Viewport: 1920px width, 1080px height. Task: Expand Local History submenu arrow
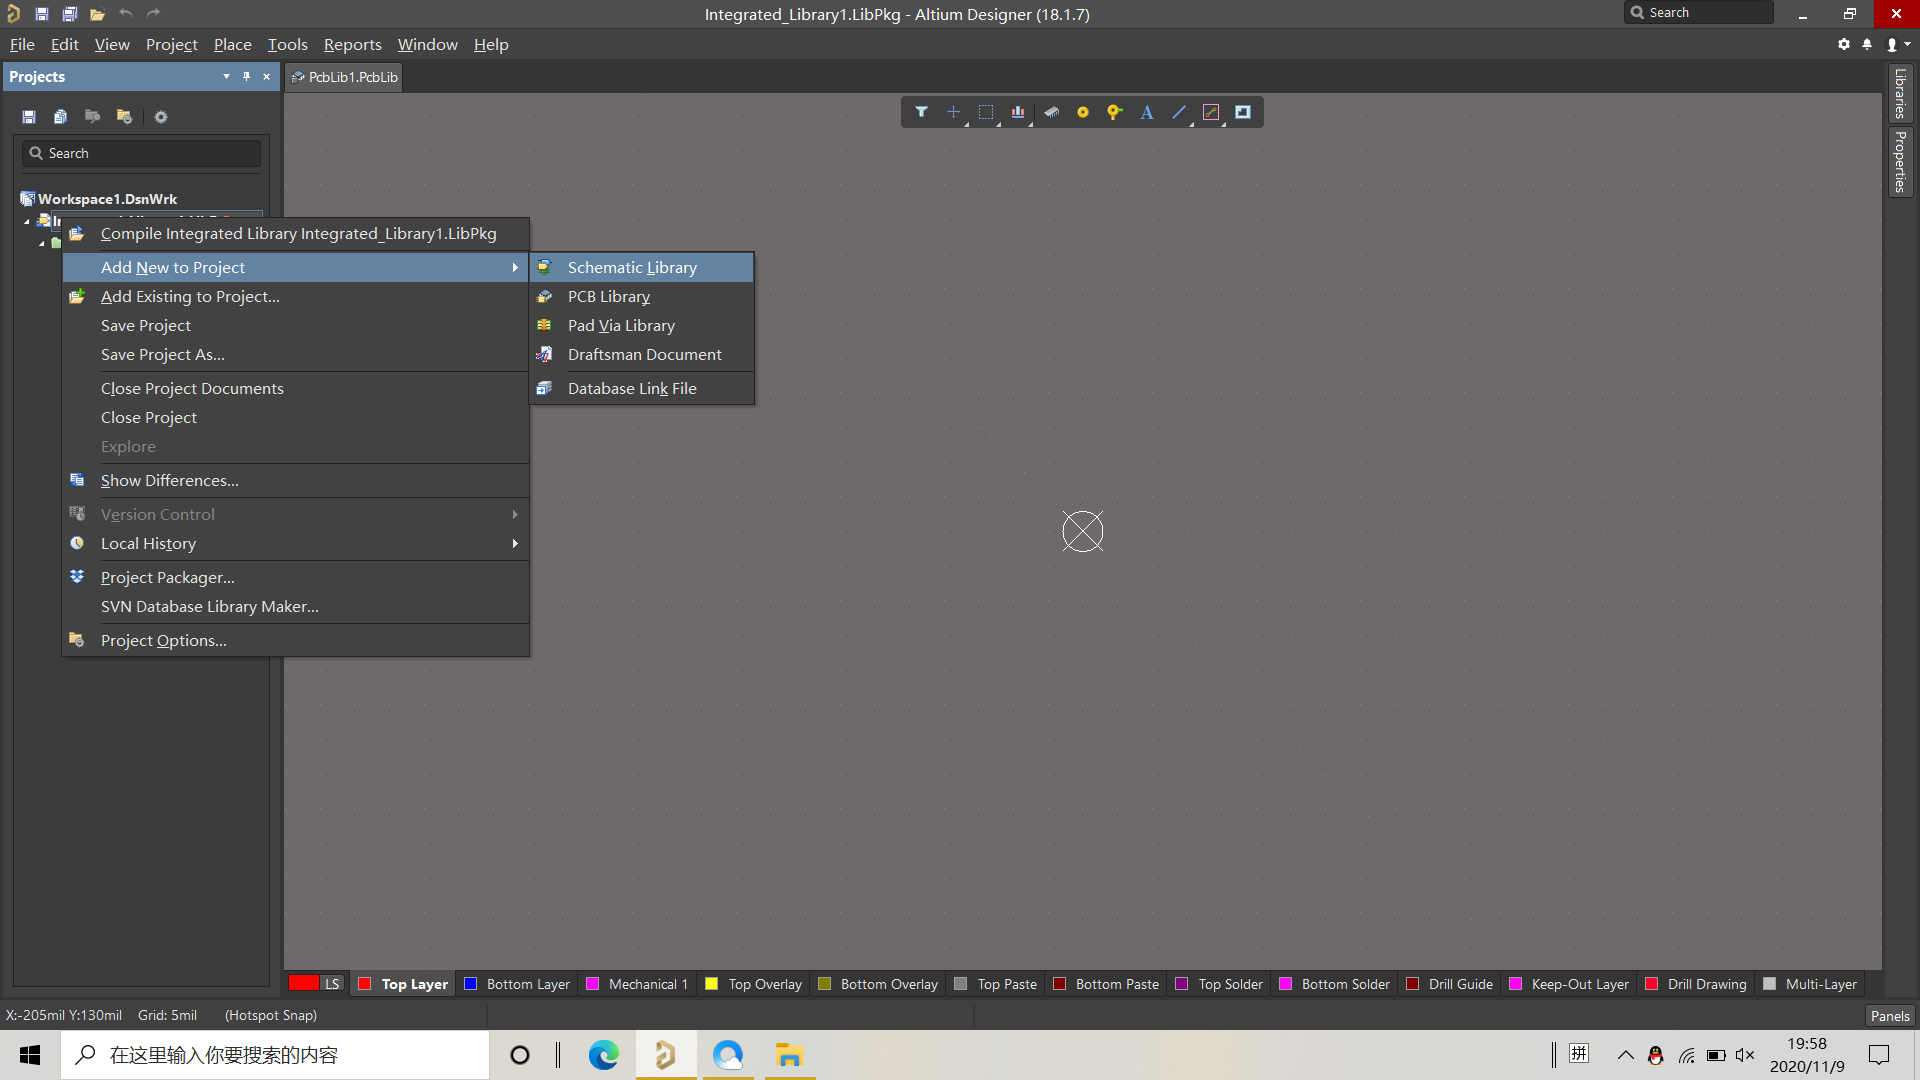(x=515, y=543)
